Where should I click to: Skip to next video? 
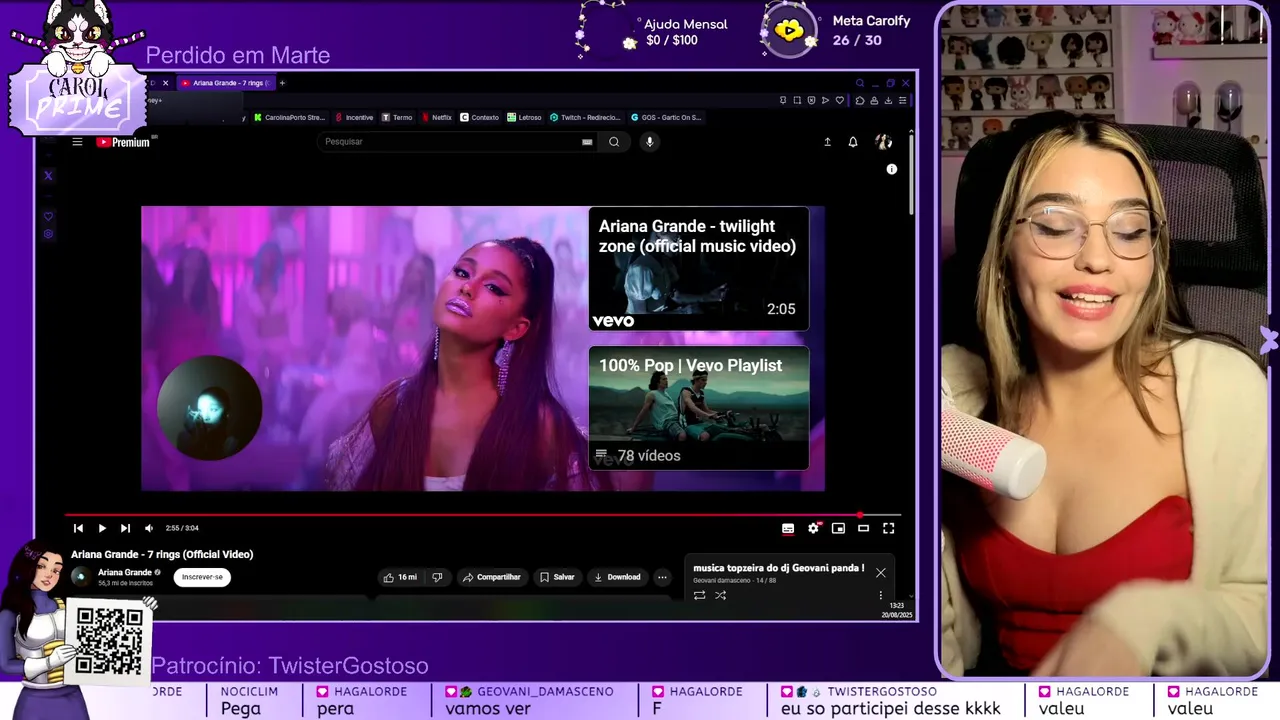click(x=125, y=528)
